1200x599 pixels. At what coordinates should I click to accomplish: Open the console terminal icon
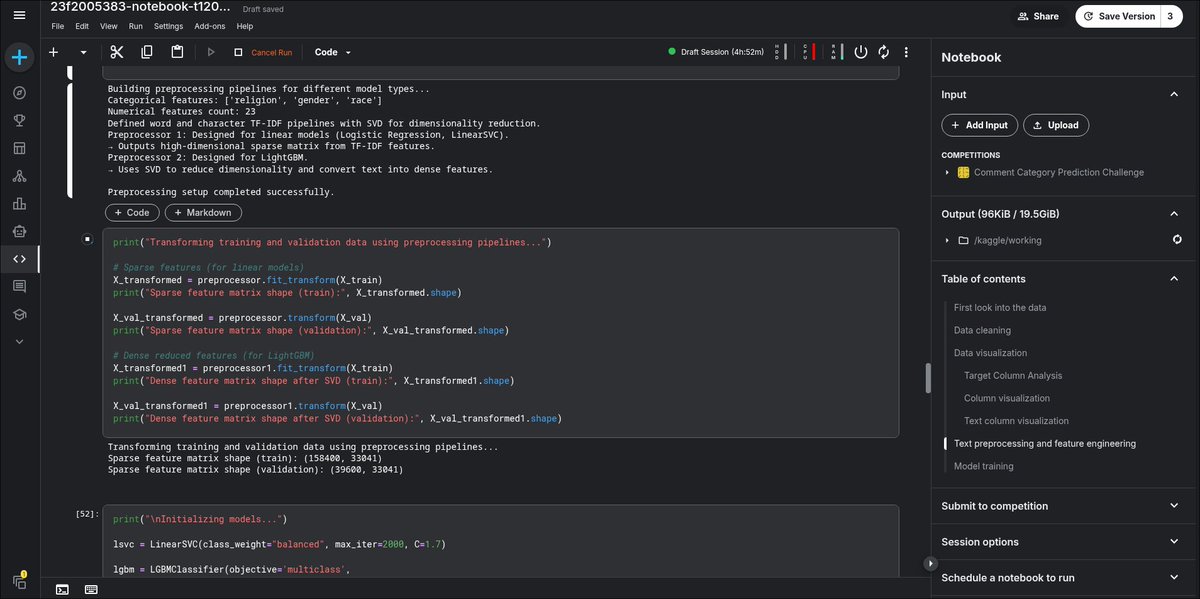click(x=62, y=589)
